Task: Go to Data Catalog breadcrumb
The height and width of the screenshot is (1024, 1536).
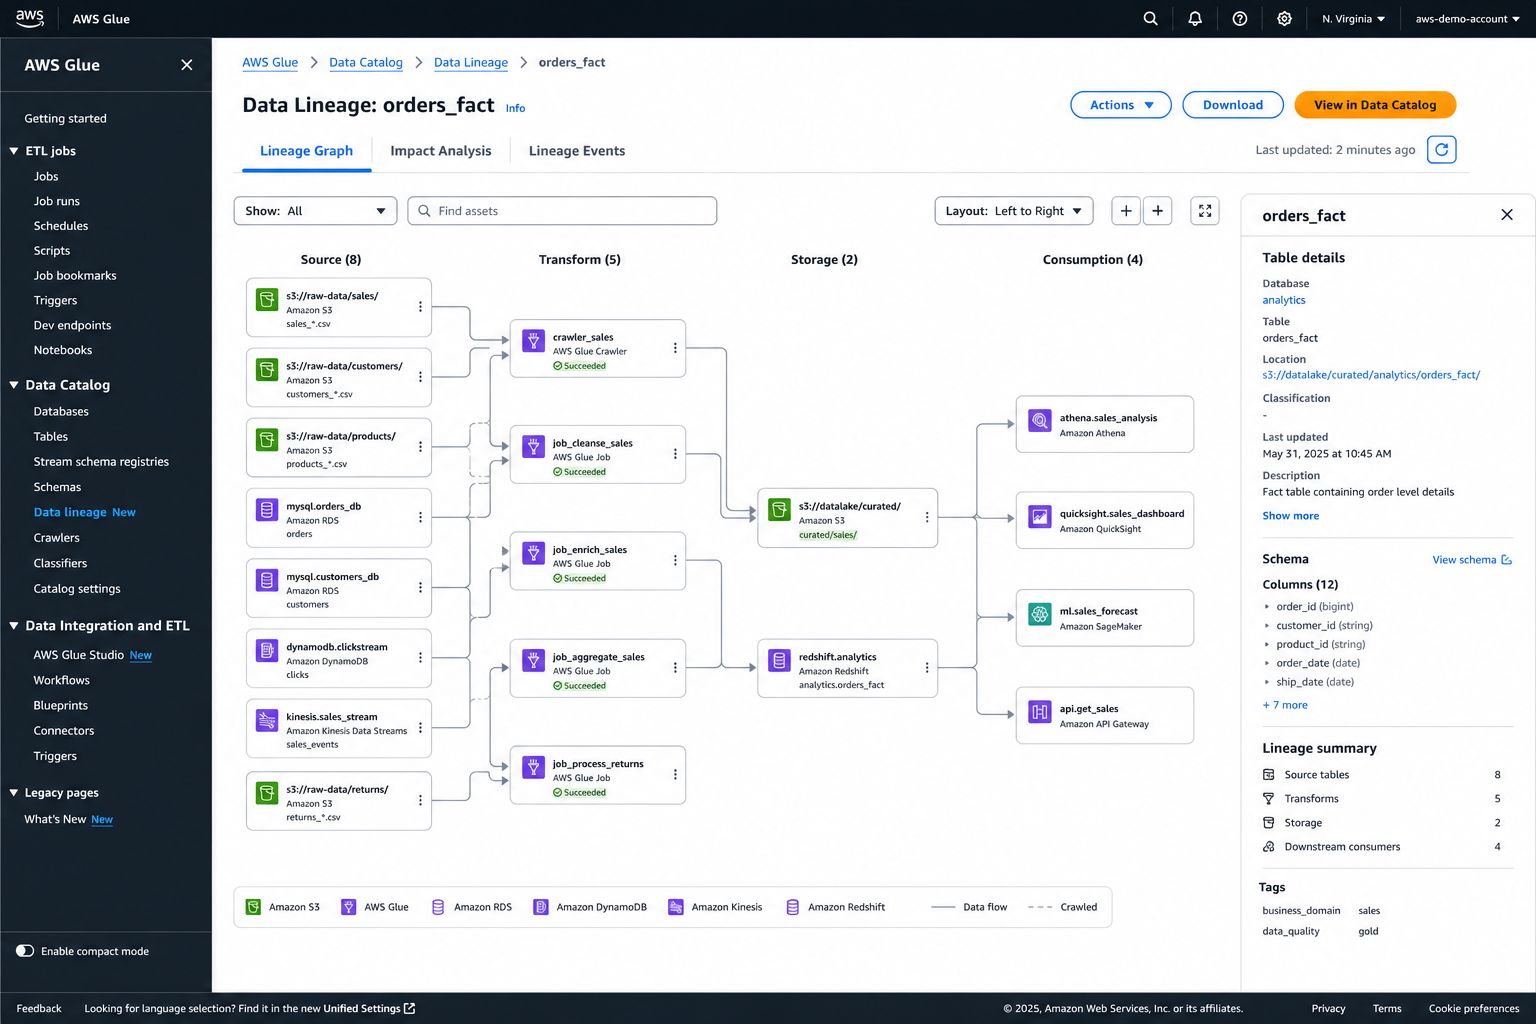Action: pos(366,62)
